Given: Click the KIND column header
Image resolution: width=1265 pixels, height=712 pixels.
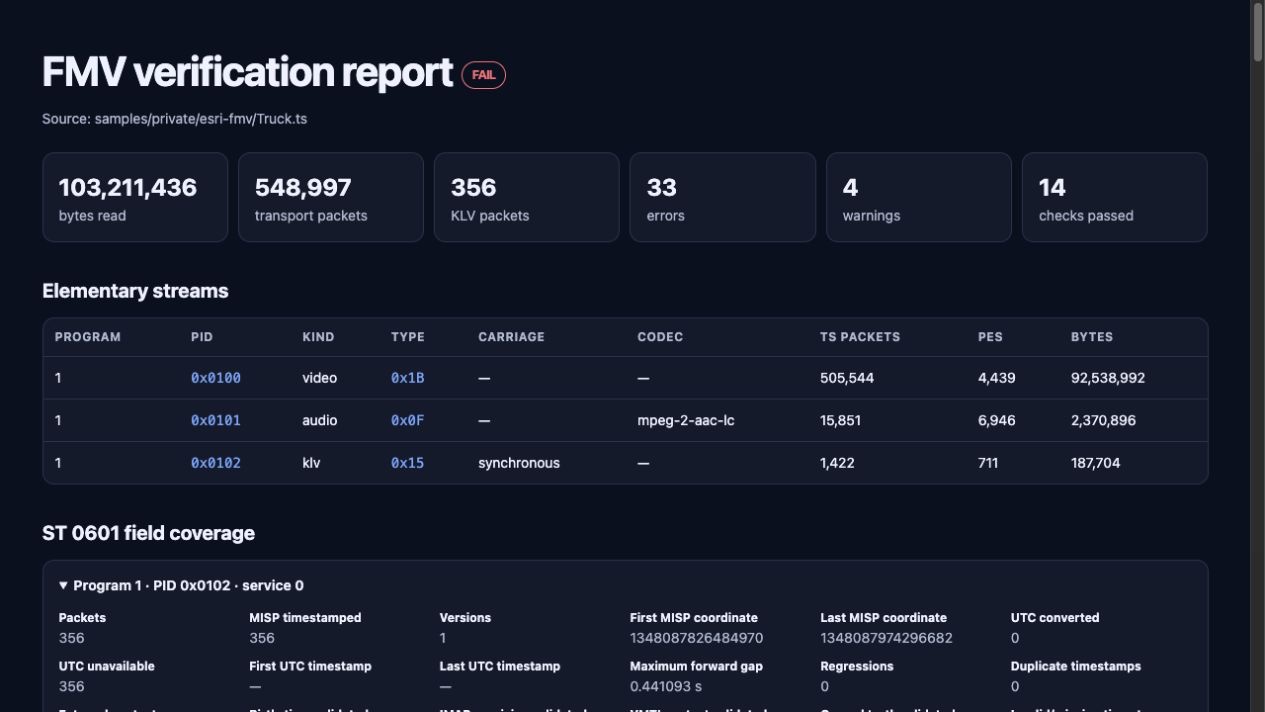Looking at the screenshot, I should (x=318, y=337).
